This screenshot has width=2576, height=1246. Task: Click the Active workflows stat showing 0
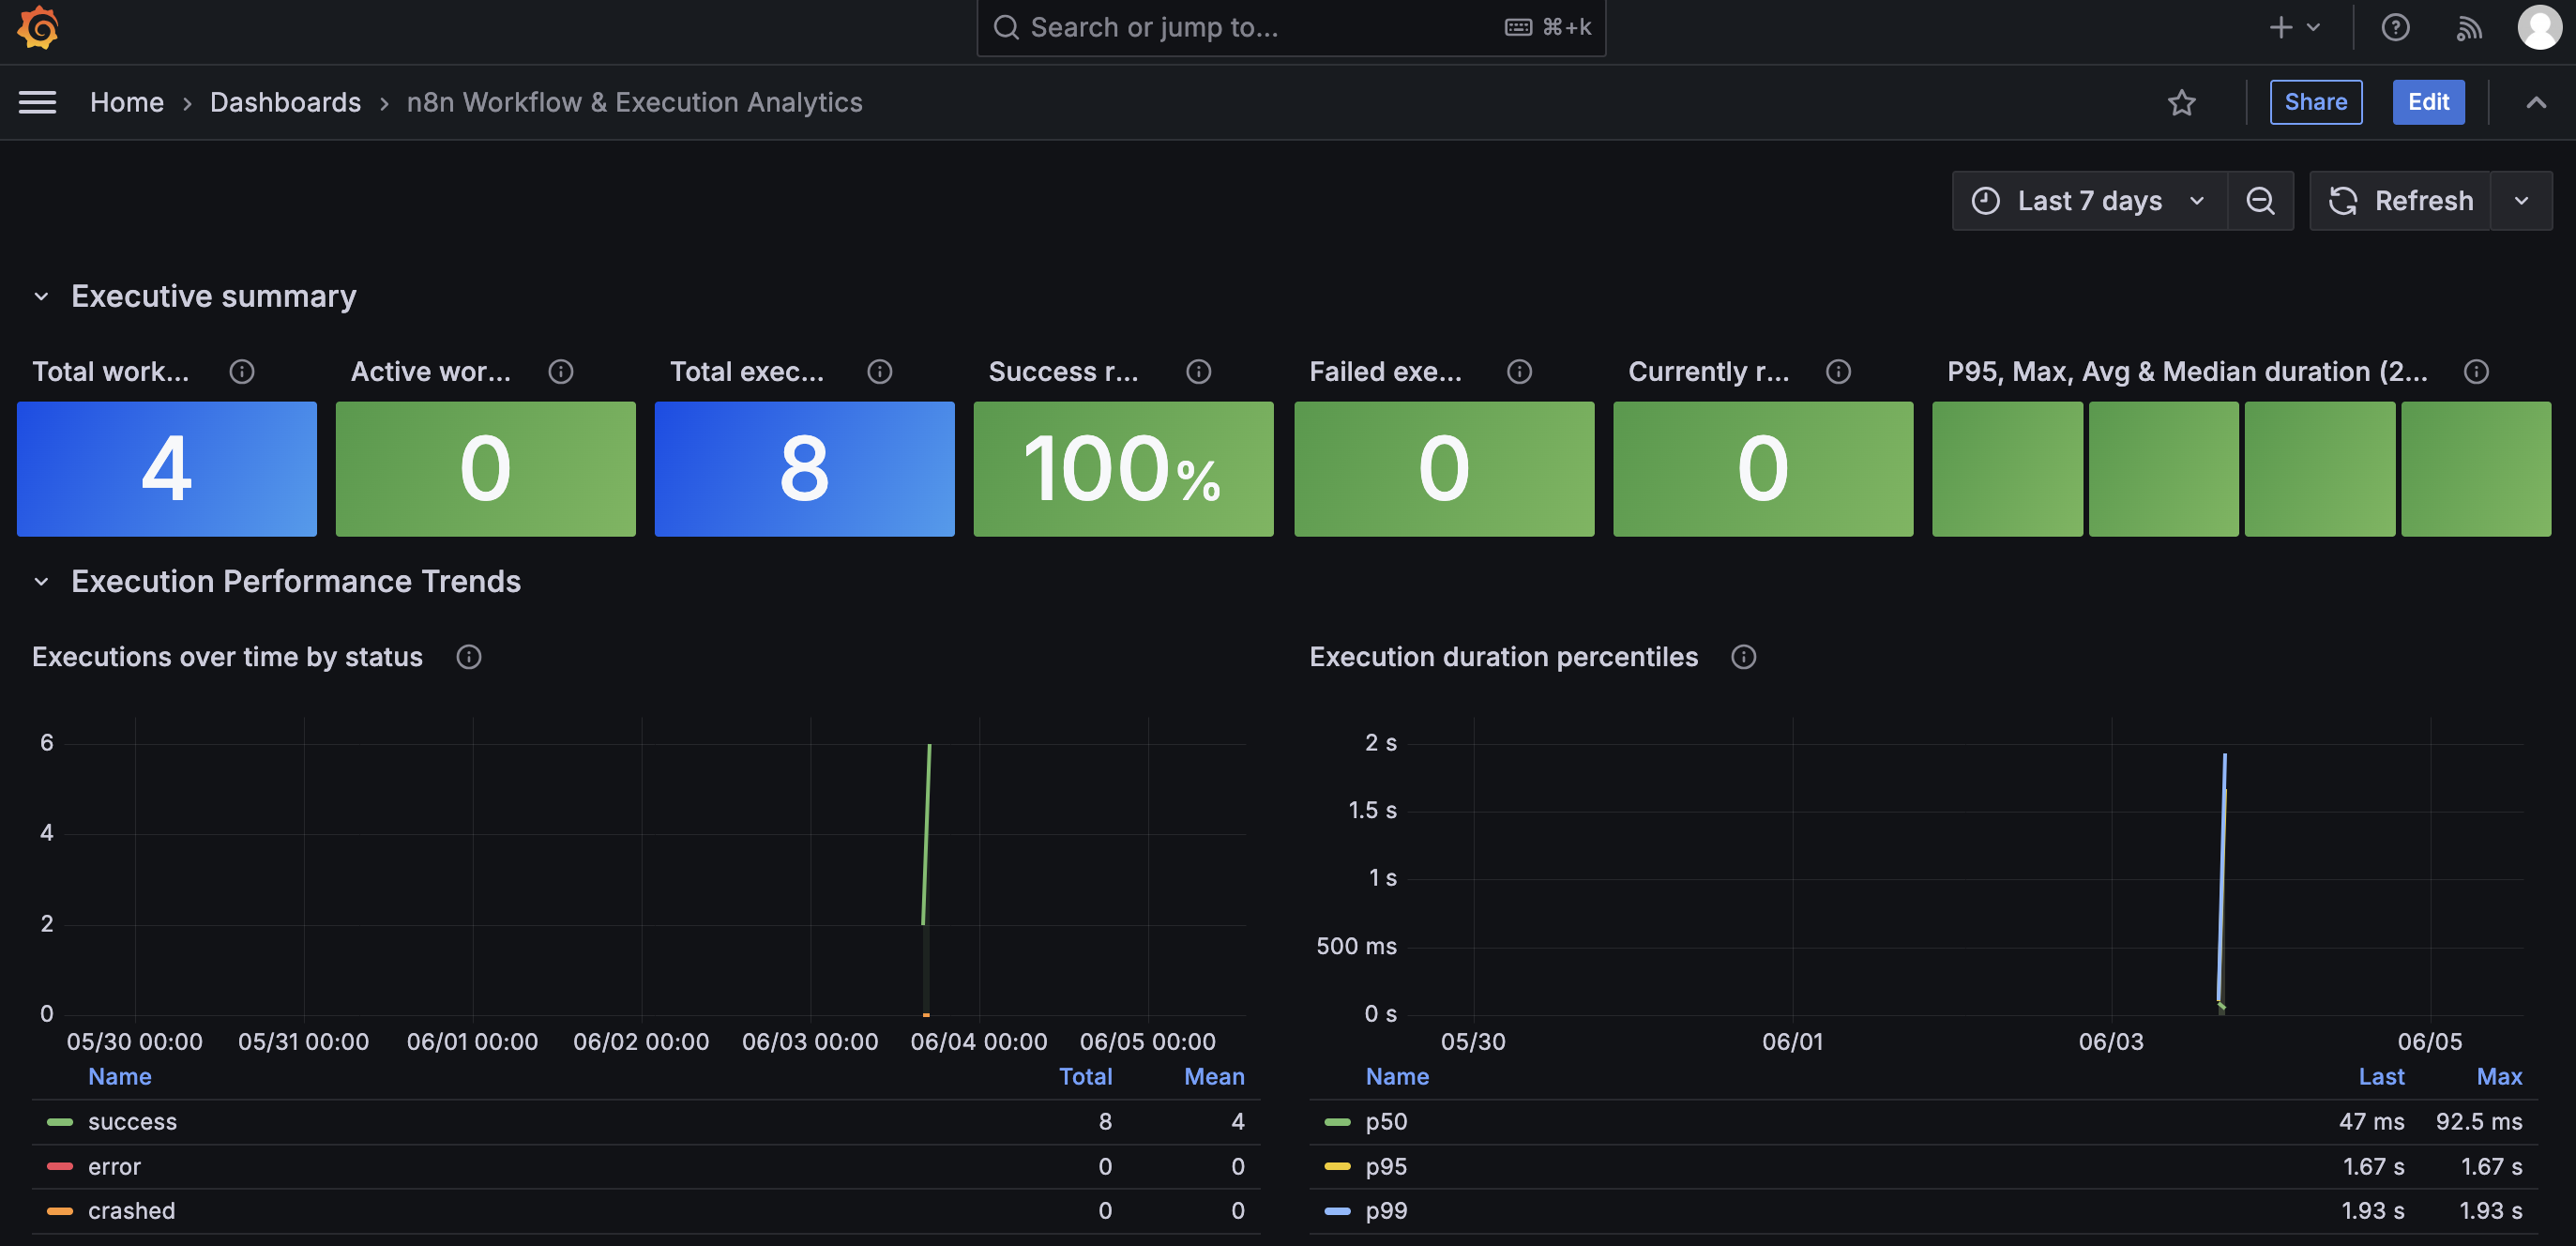pyautogui.click(x=485, y=469)
